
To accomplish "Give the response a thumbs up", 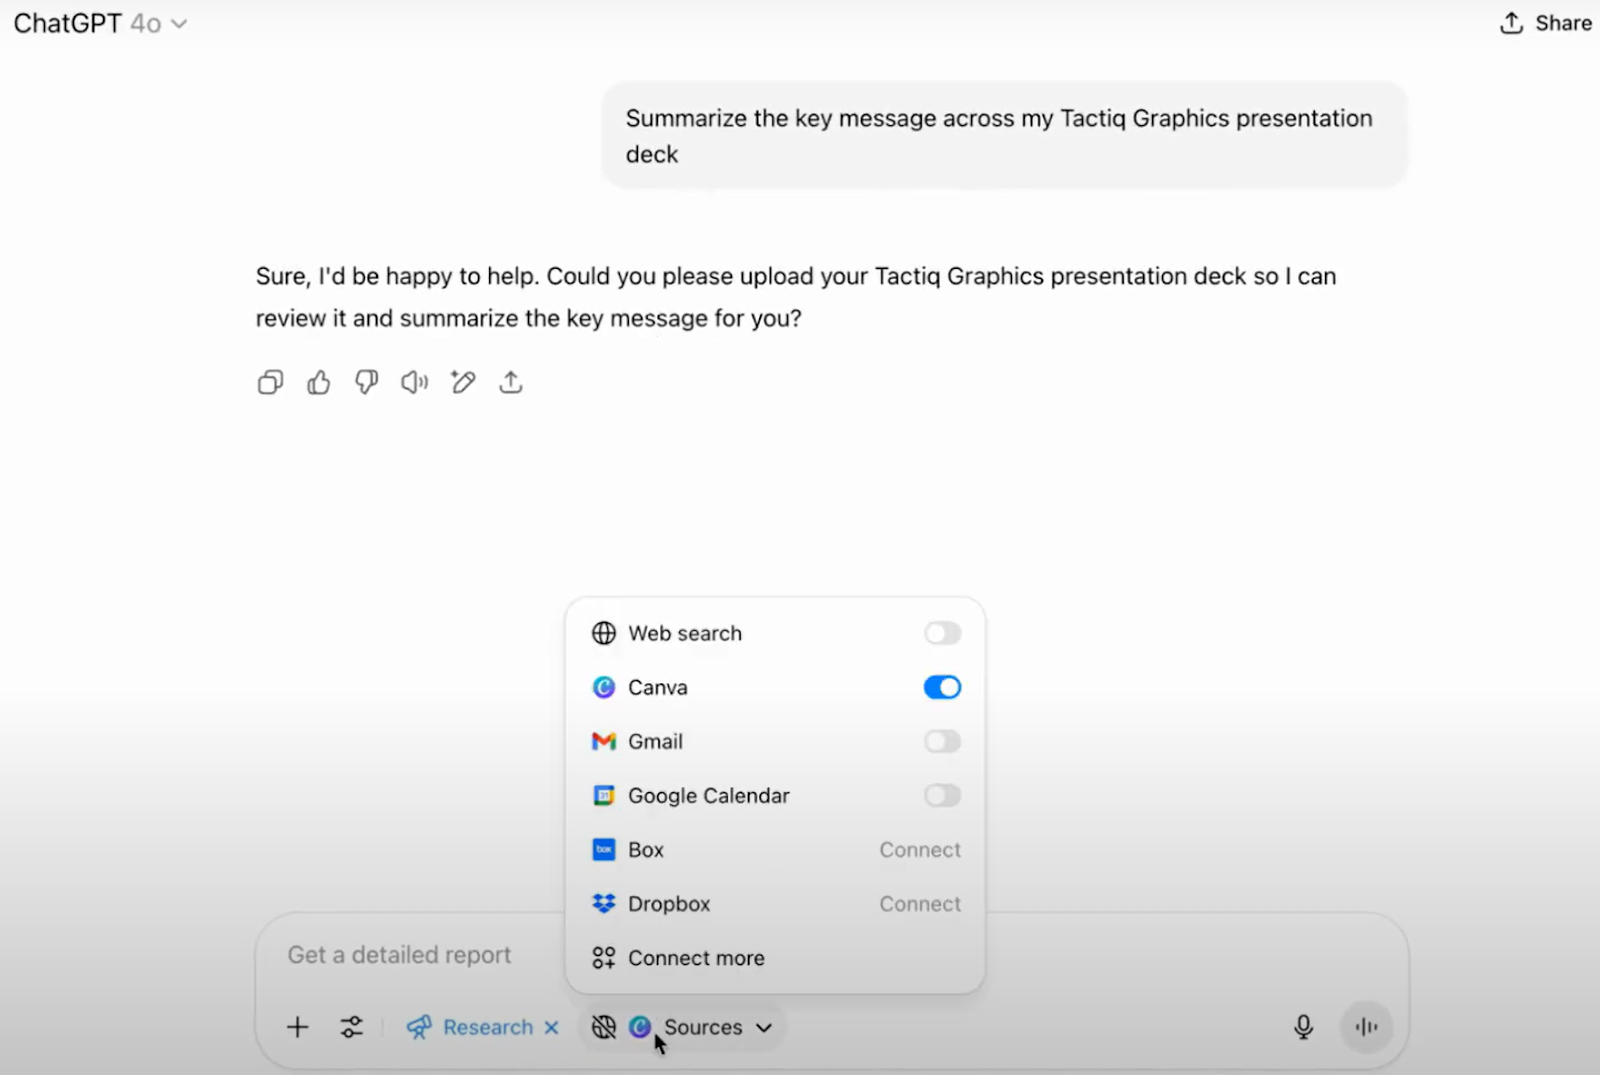I will click(318, 382).
